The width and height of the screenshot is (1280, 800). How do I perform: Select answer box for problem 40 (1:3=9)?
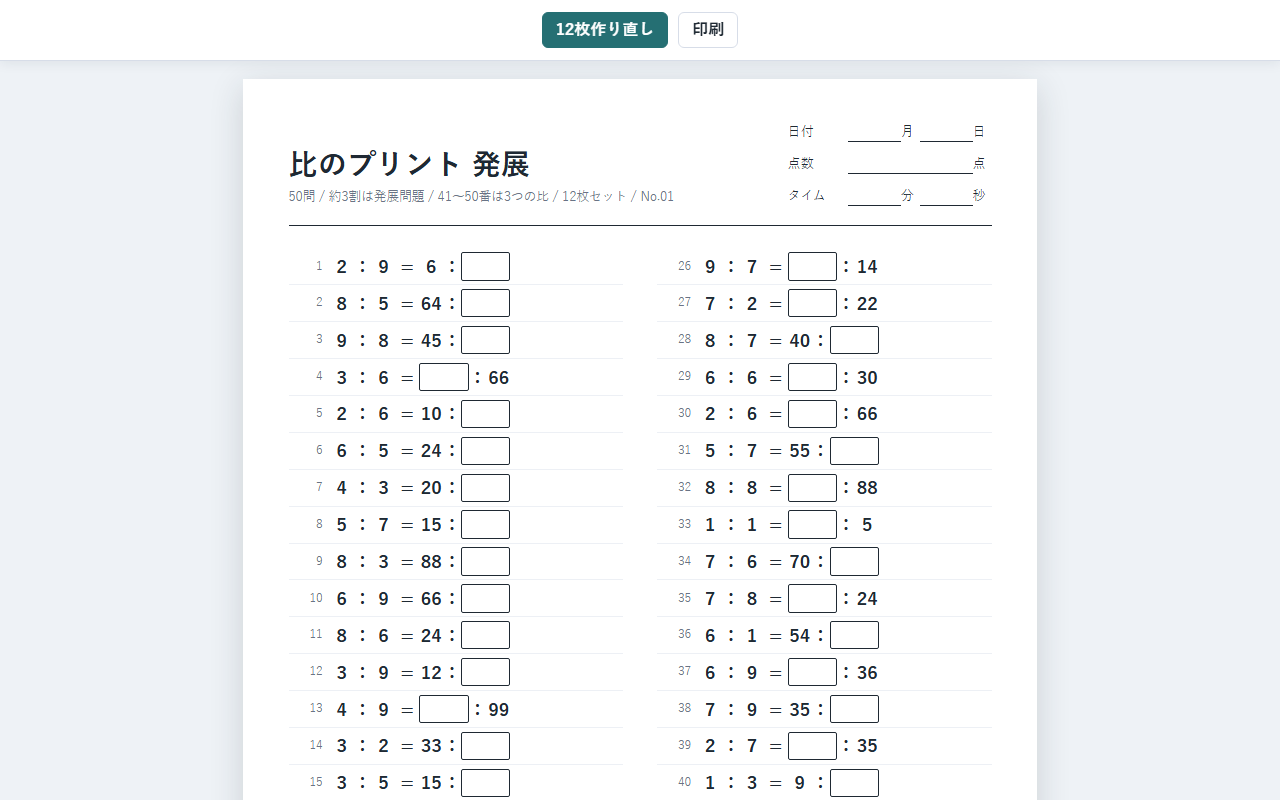coord(854,783)
